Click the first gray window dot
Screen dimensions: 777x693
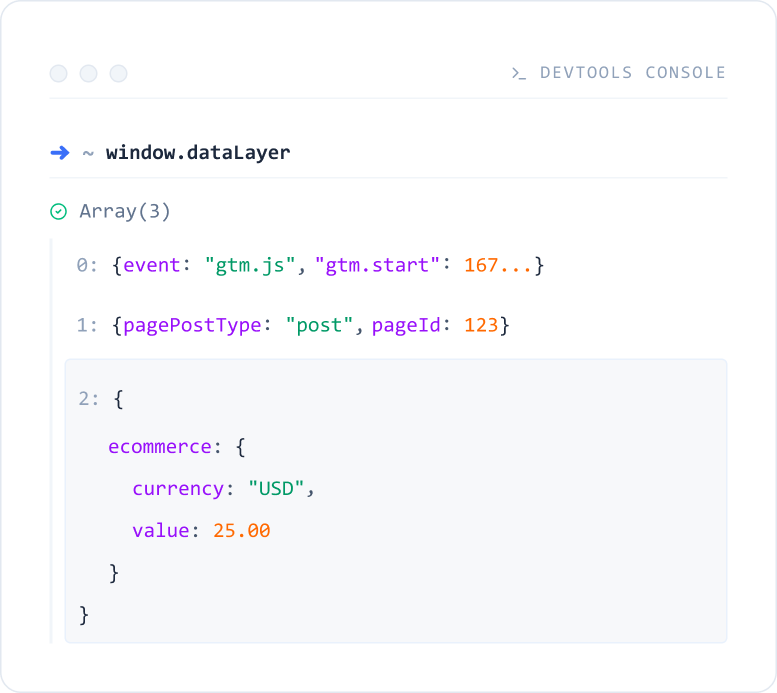pyautogui.click(x=59, y=73)
